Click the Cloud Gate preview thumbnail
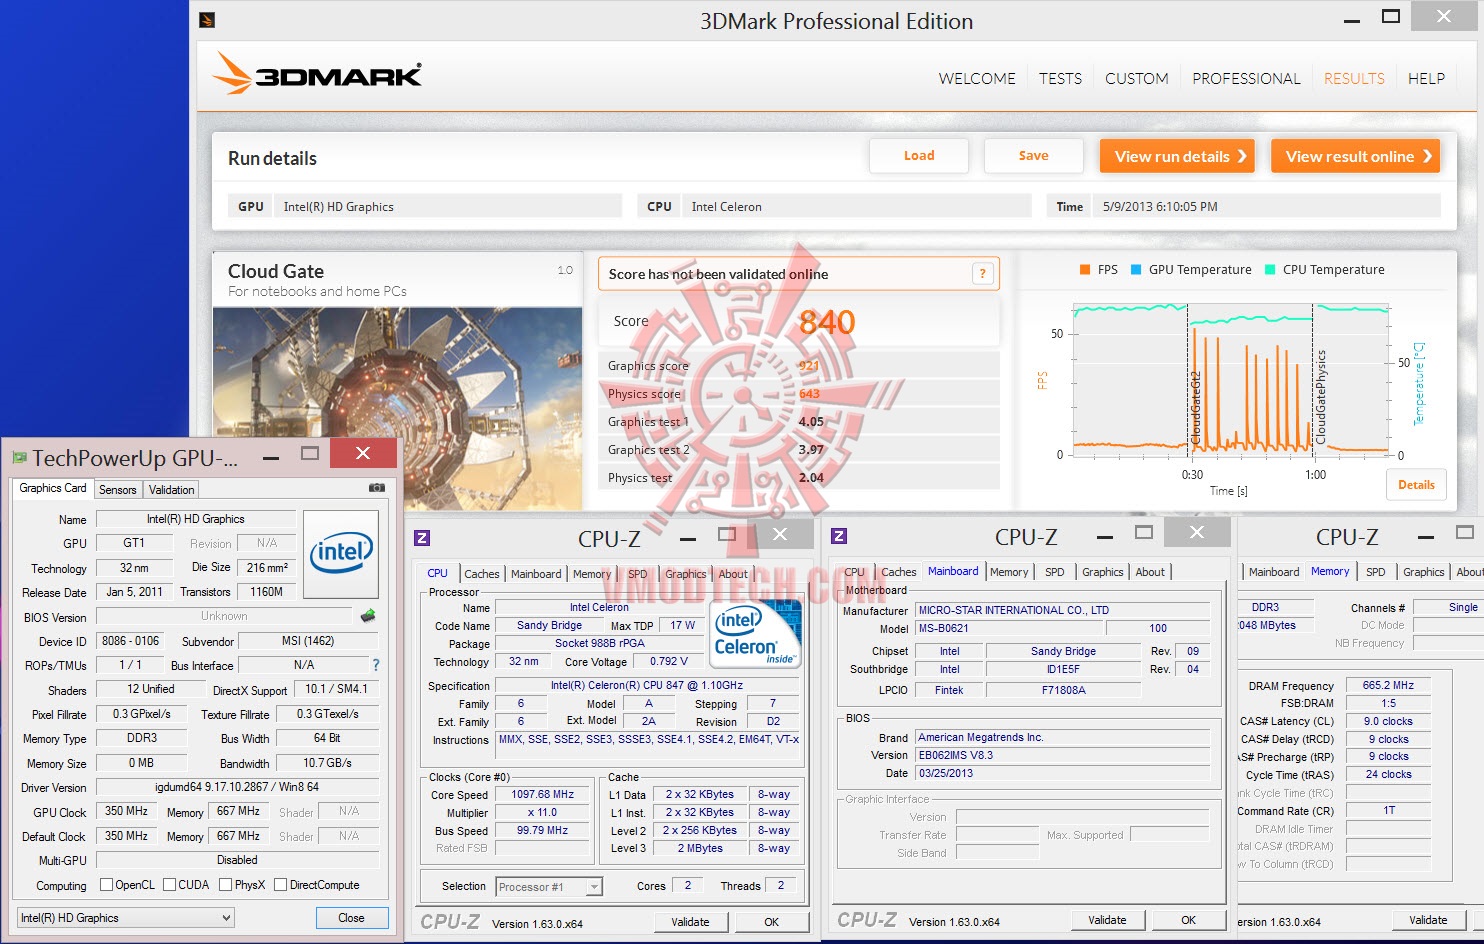The height and width of the screenshot is (944, 1484). click(x=397, y=409)
